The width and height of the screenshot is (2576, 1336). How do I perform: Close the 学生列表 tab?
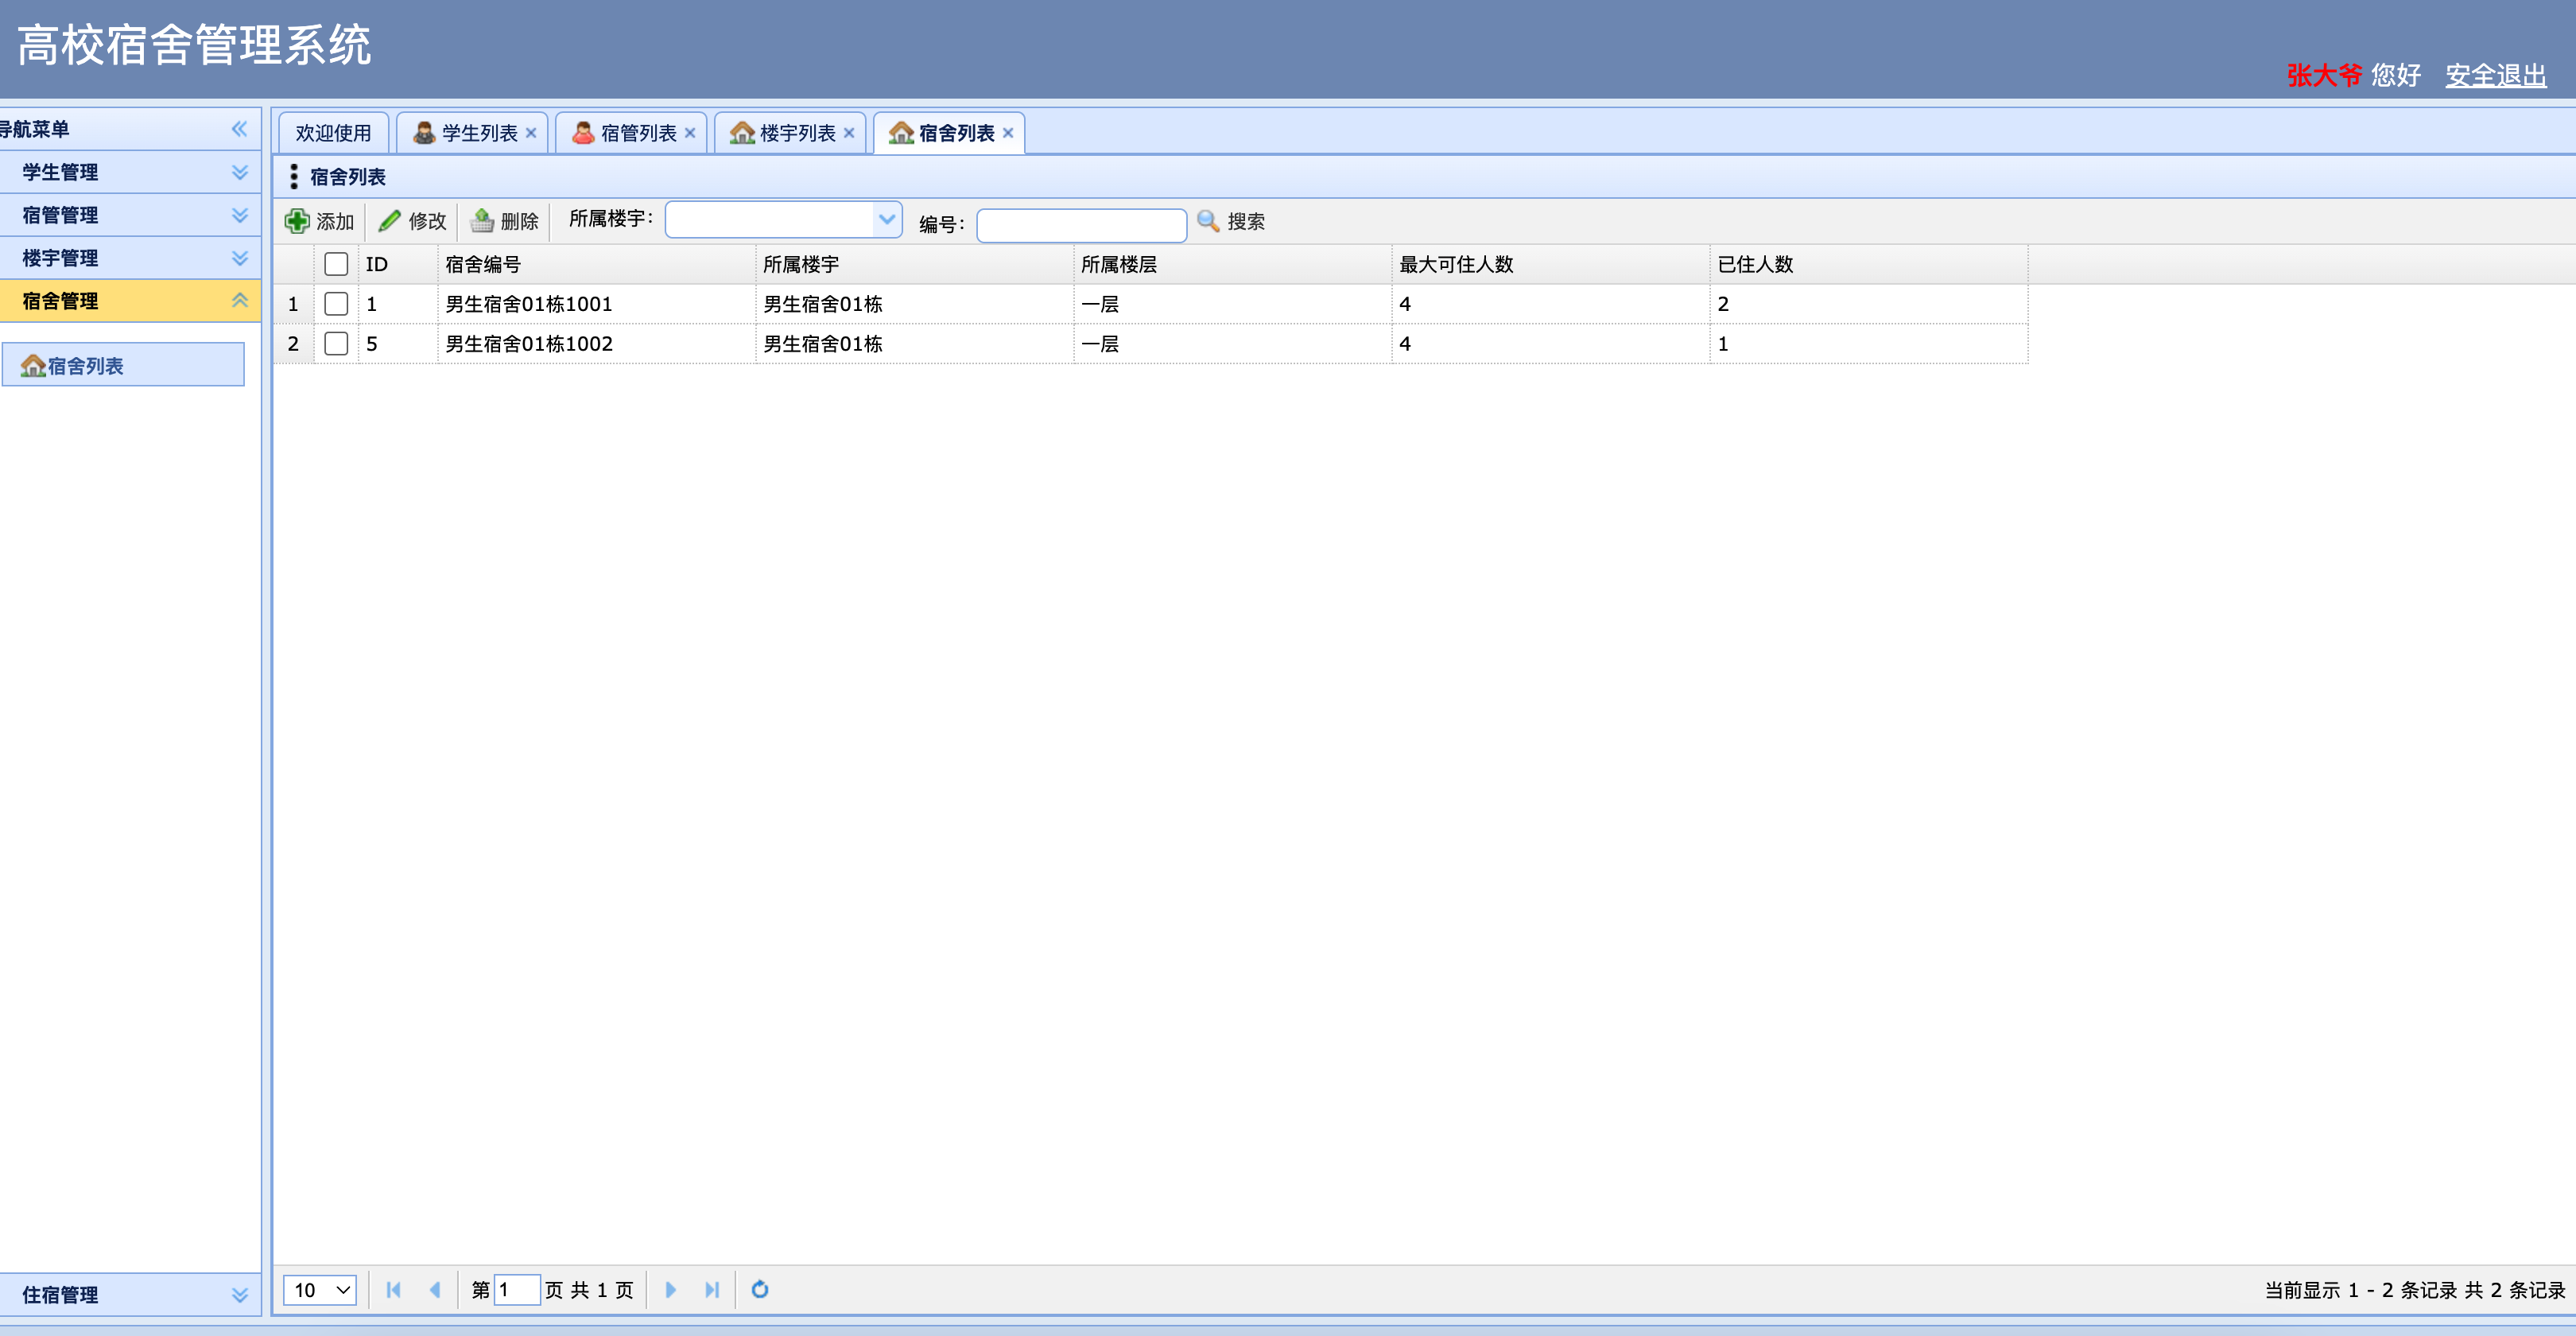[531, 133]
